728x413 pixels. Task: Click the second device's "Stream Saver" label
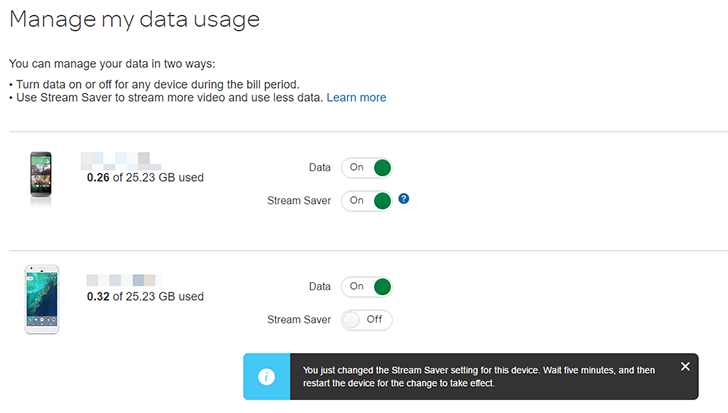click(x=299, y=320)
